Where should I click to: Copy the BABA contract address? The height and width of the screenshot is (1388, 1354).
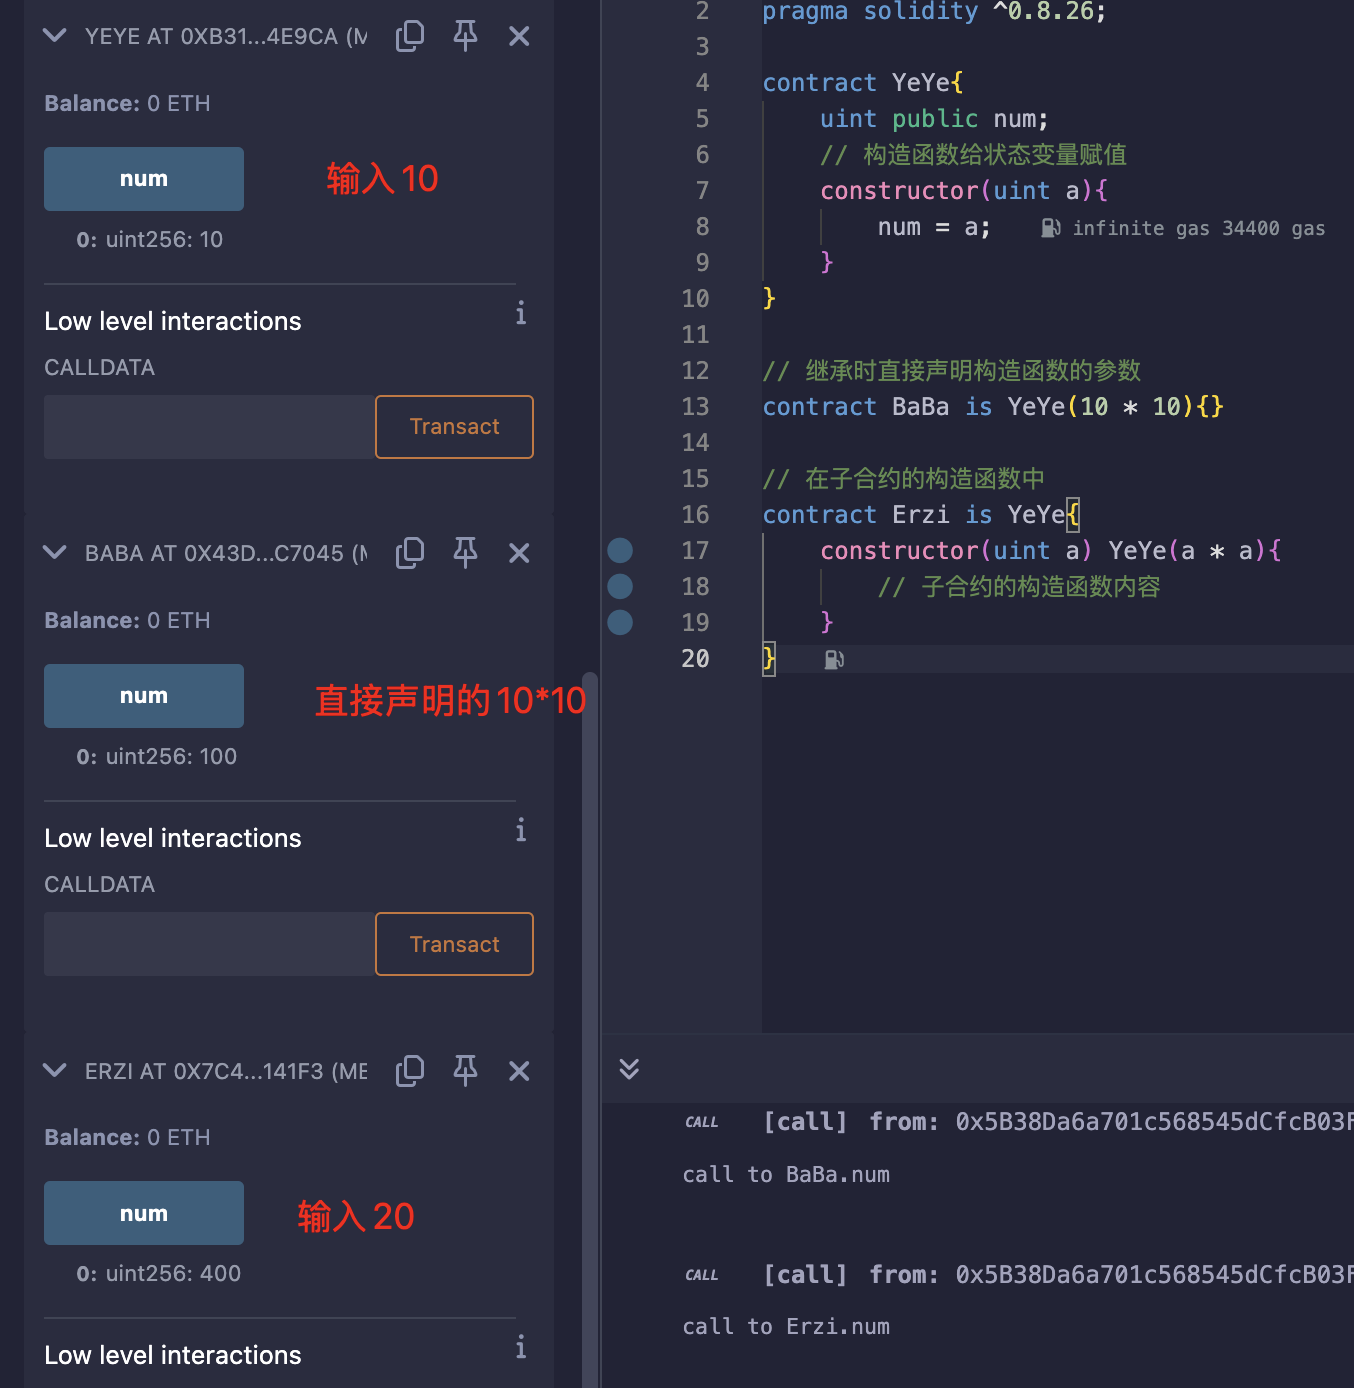click(x=410, y=553)
